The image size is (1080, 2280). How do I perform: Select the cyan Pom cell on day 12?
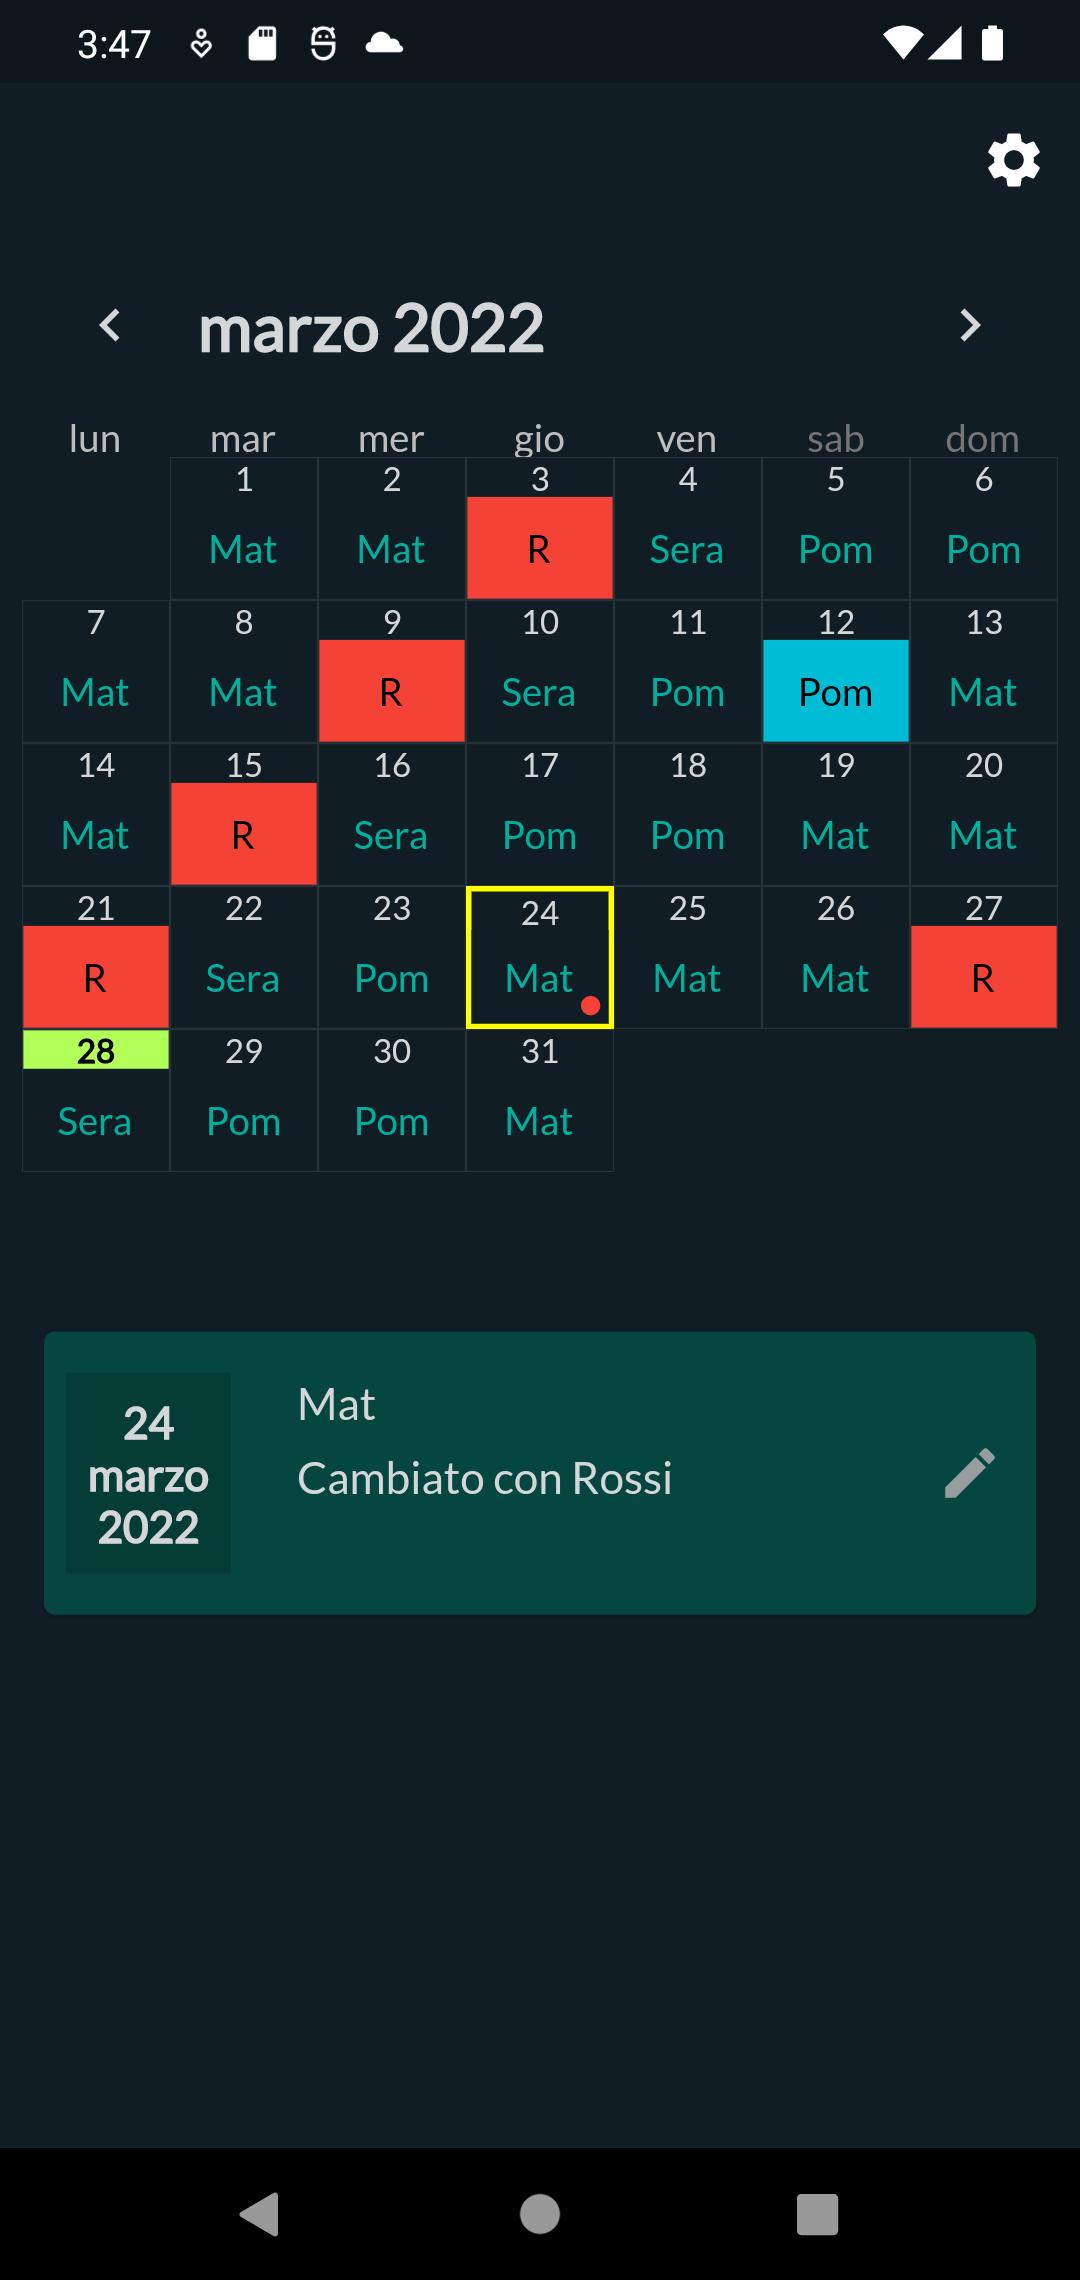click(x=836, y=690)
